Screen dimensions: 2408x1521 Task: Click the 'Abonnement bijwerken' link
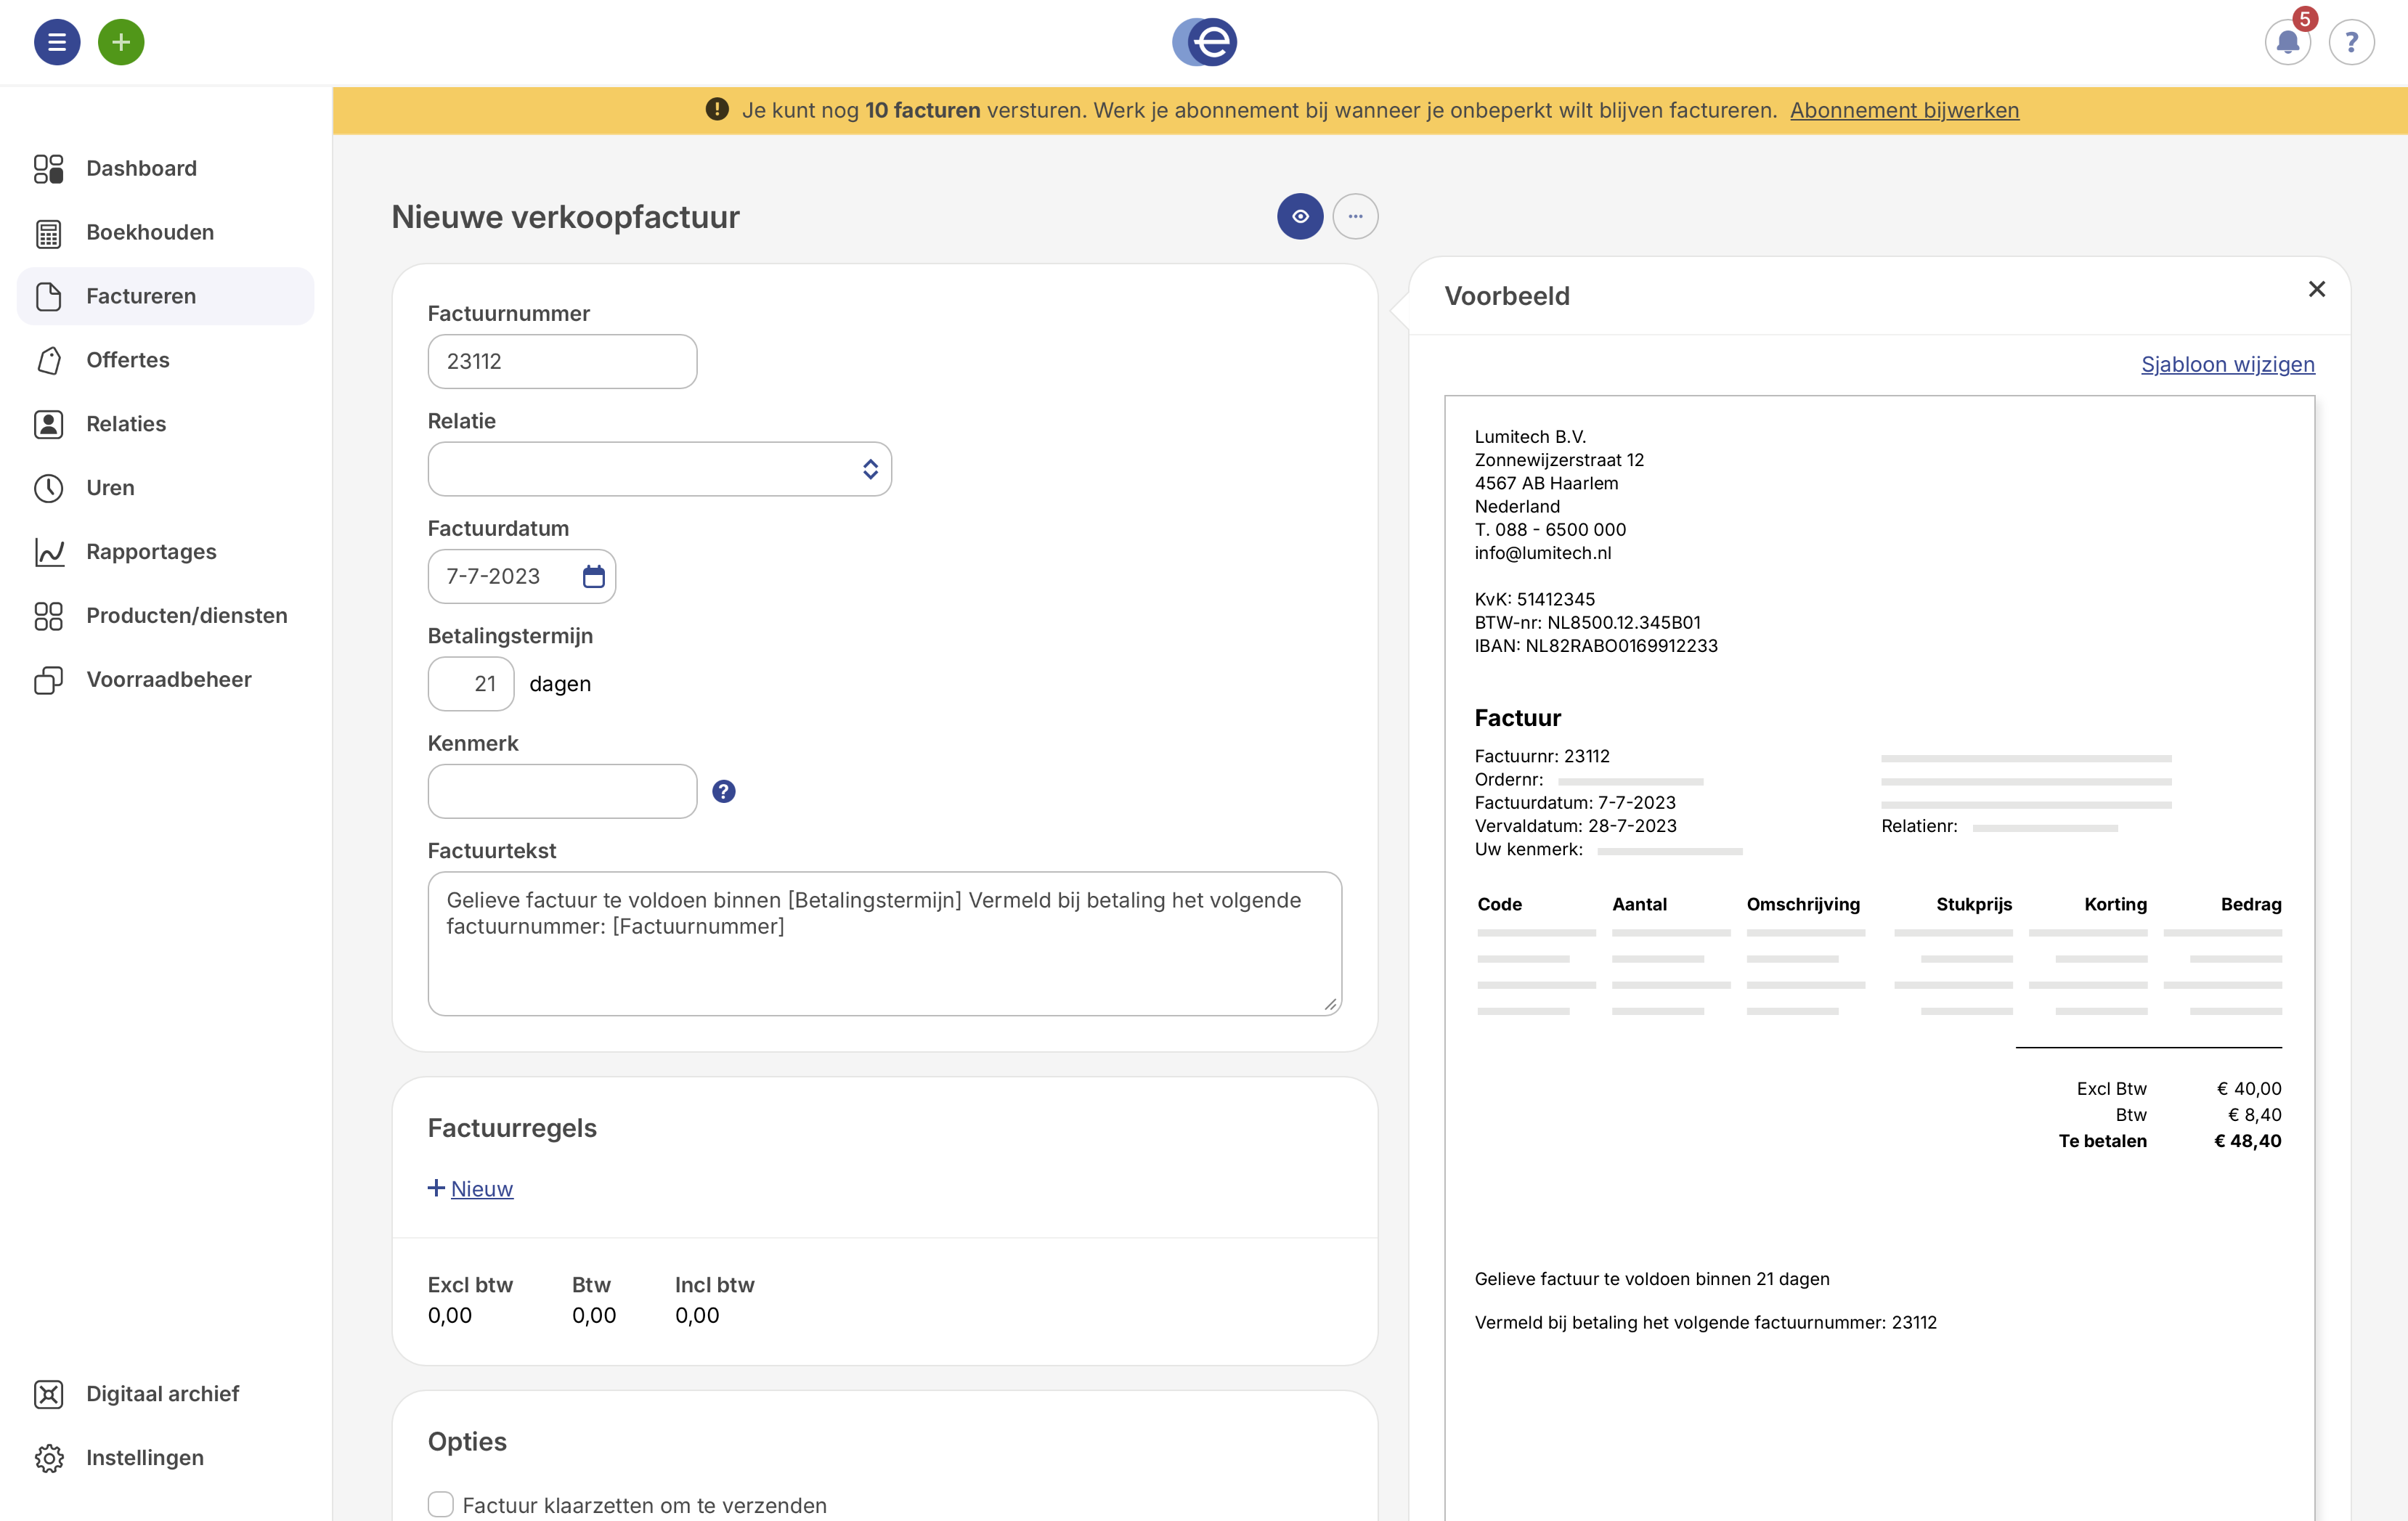click(x=1904, y=110)
